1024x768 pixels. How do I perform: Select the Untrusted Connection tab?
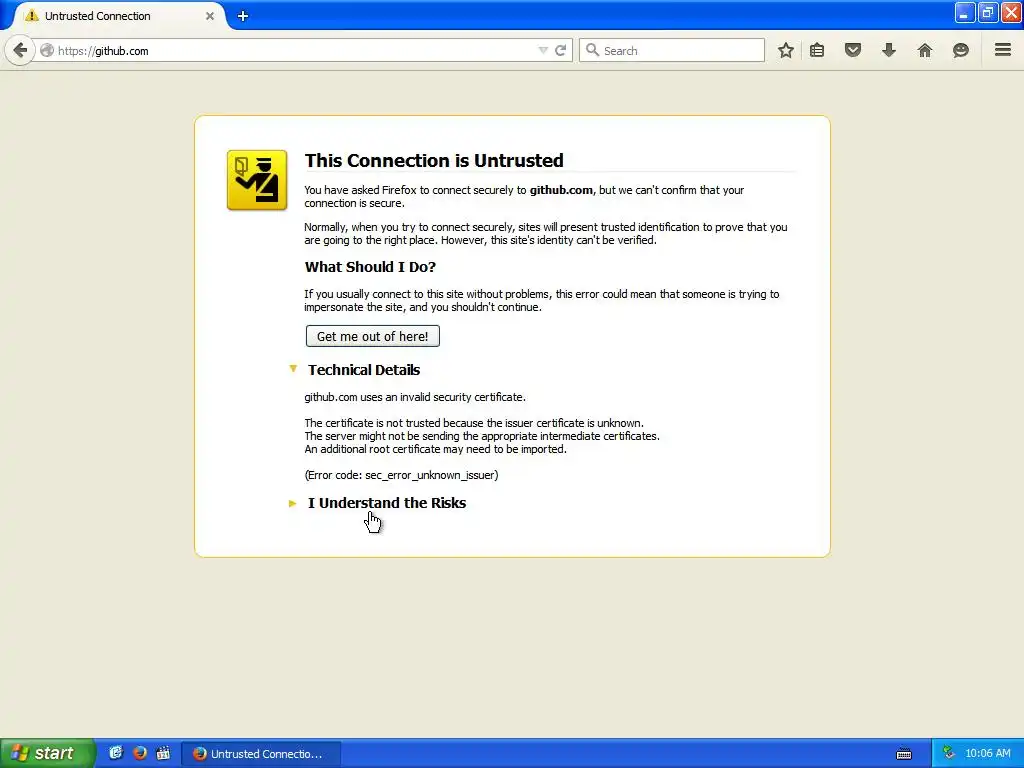(118, 16)
